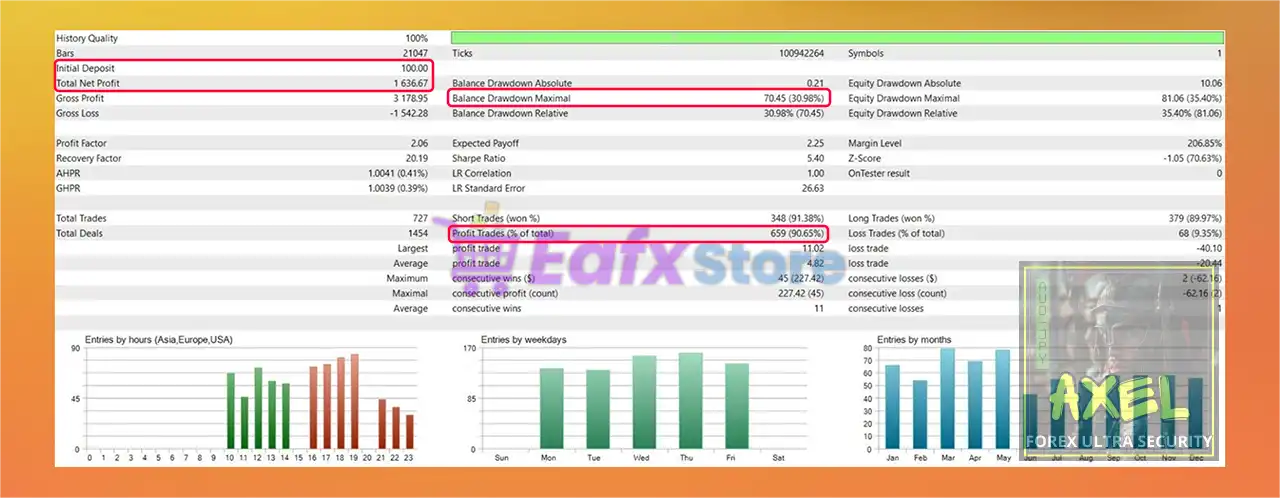Click the Mar bar in months chart
This screenshot has width=1280, height=498.
(x=947, y=399)
